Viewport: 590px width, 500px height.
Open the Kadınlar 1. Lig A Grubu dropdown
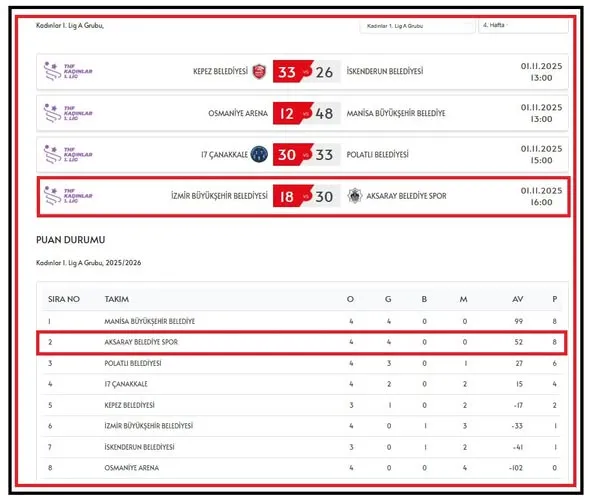[417, 26]
